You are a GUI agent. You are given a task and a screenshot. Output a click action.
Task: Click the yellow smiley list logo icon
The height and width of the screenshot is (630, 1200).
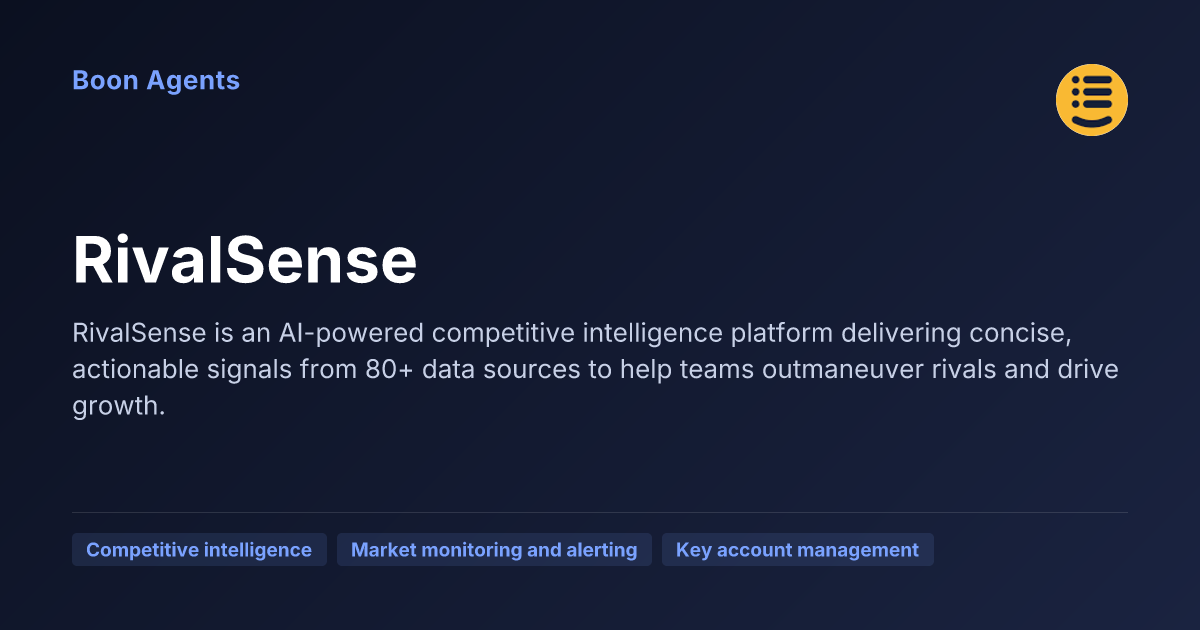[x=1092, y=100]
